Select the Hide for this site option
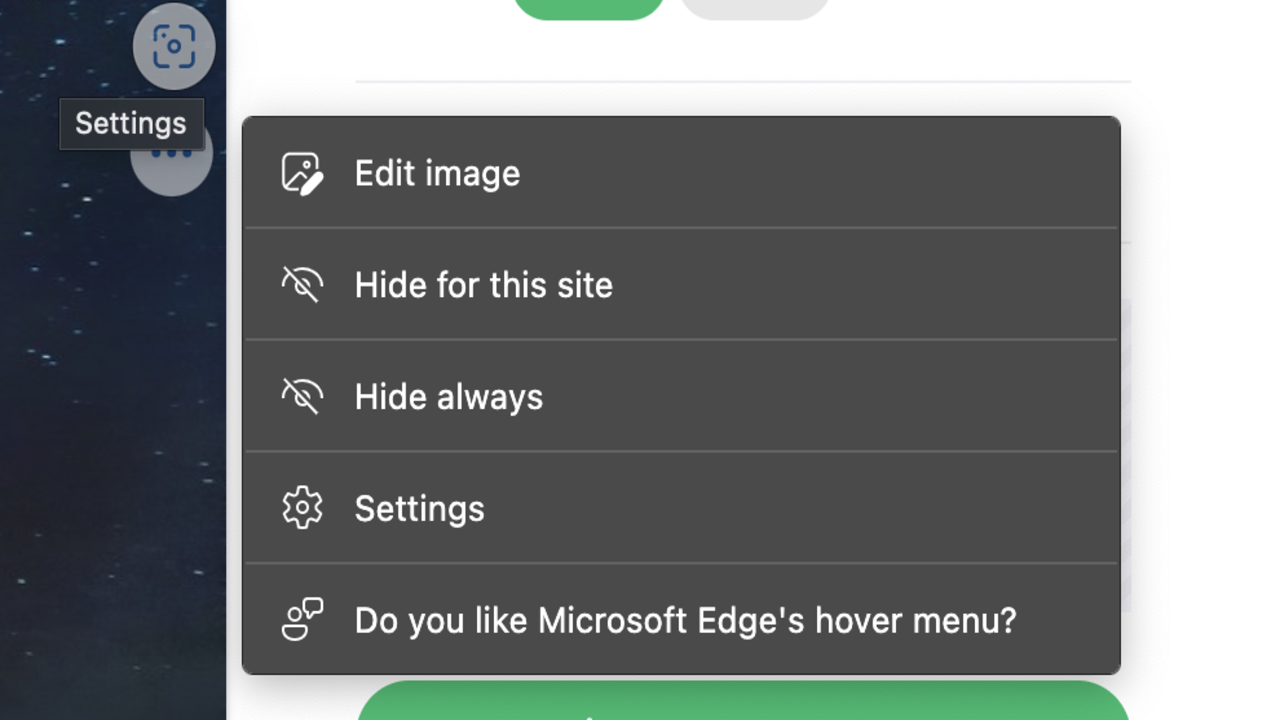Viewport: 1280px width, 720px height. coord(483,285)
